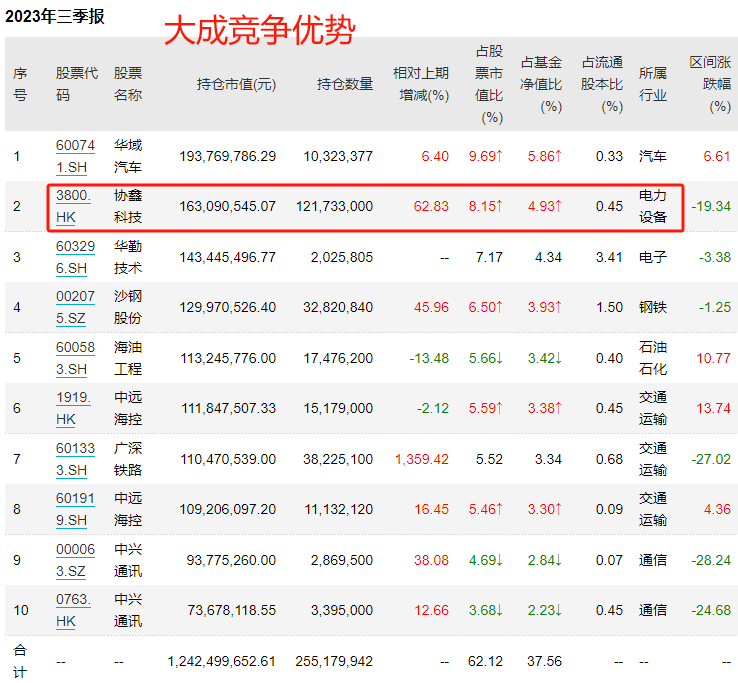Click the 相对上期增减(%) column header
Viewport: 738px width, 683px height.
tap(421, 84)
